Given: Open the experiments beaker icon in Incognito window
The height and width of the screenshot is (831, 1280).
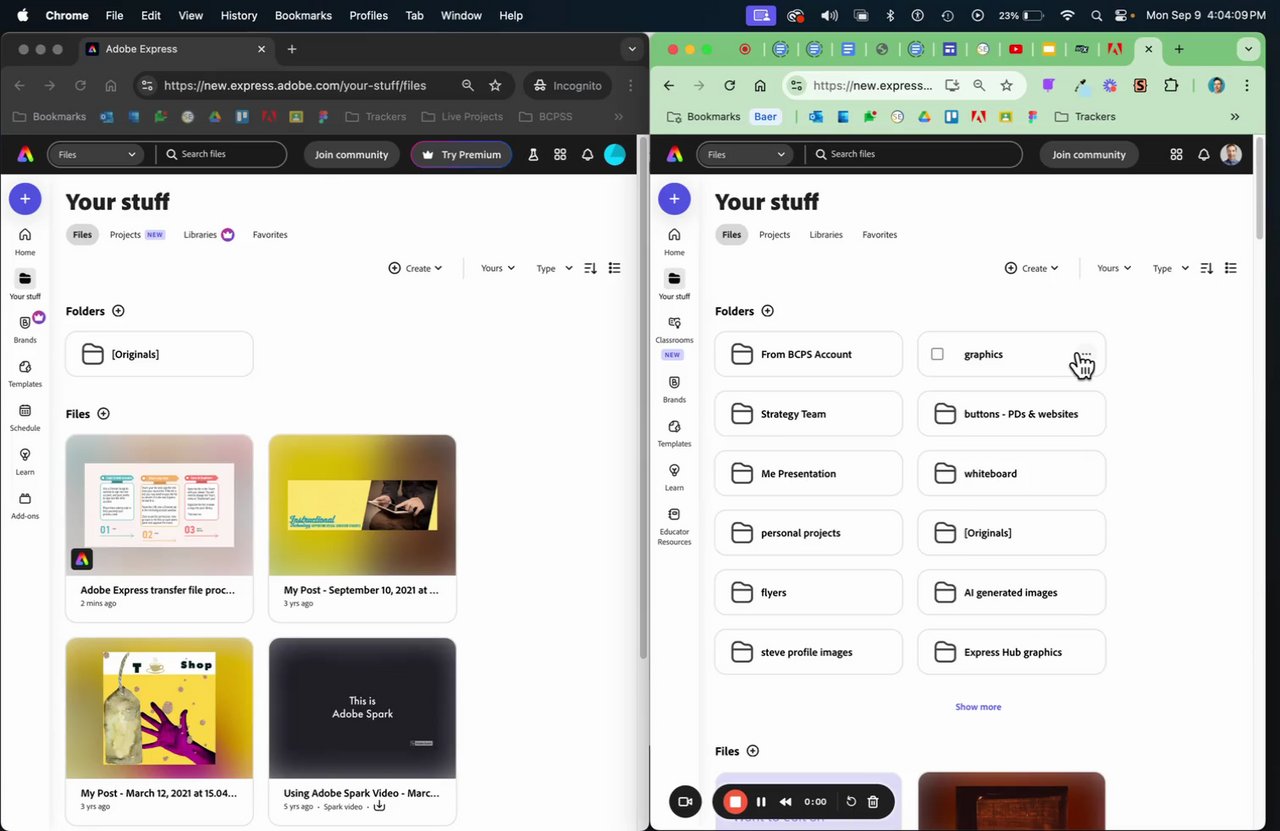Looking at the screenshot, I should (x=533, y=155).
